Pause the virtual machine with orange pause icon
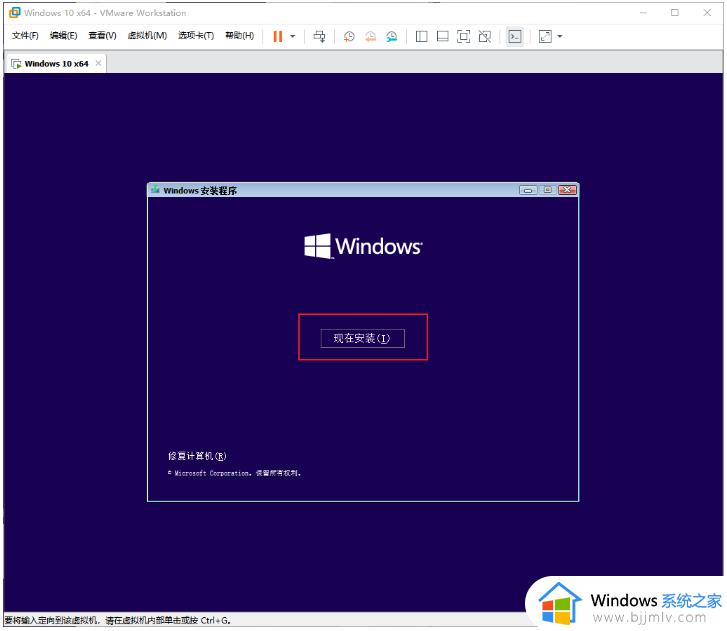The width and height of the screenshot is (727, 631). (278, 36)
